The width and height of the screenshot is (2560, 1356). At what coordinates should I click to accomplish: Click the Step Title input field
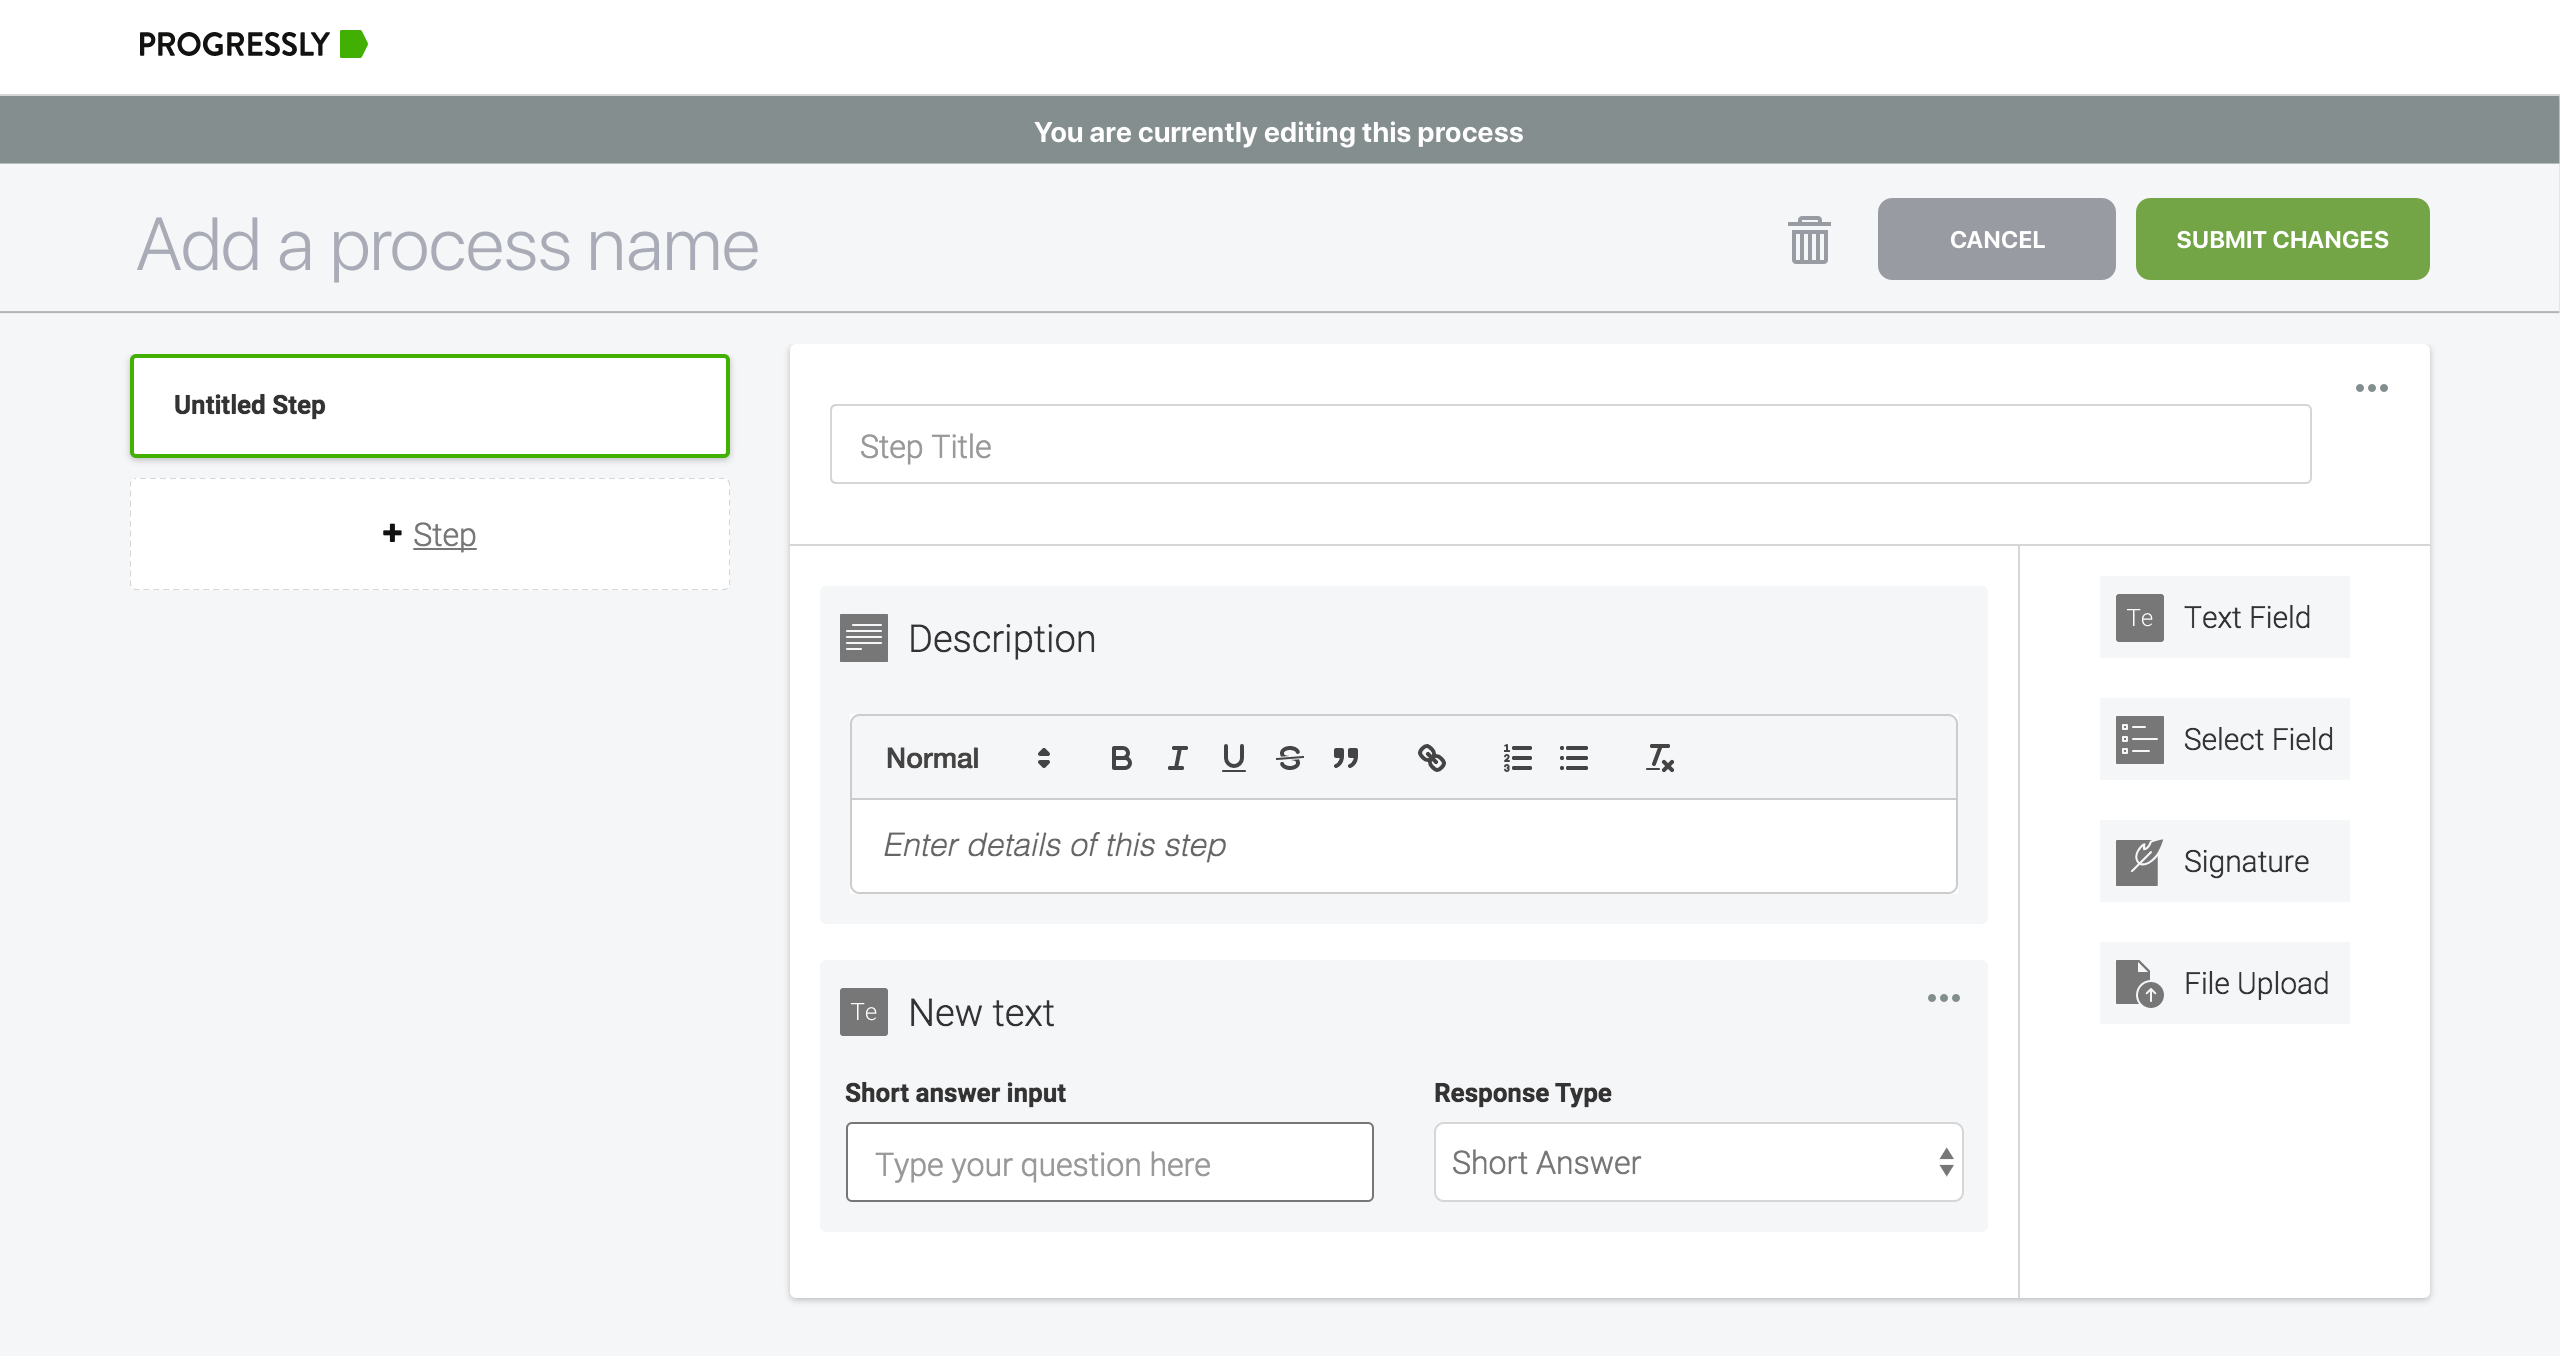point(1570,445)
